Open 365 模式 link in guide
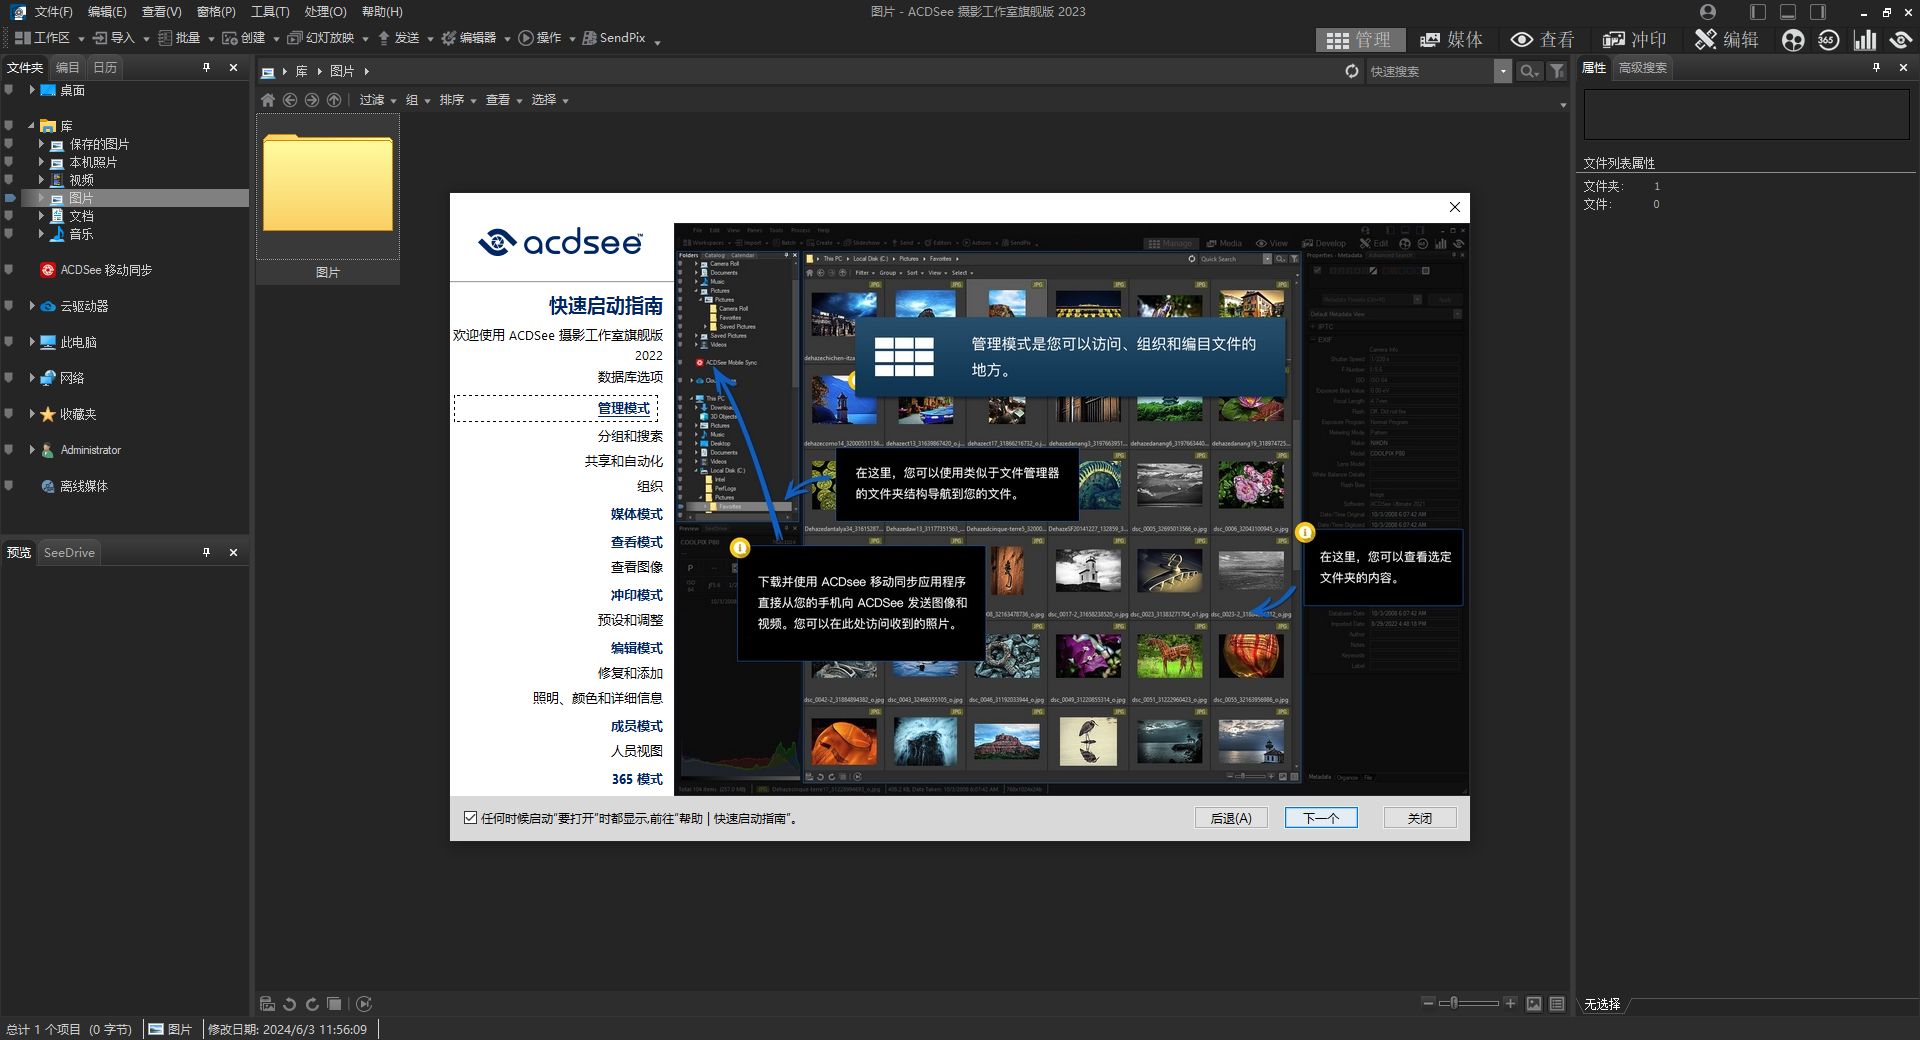This screenshot has height=1040, width=1920. [637, 779]
